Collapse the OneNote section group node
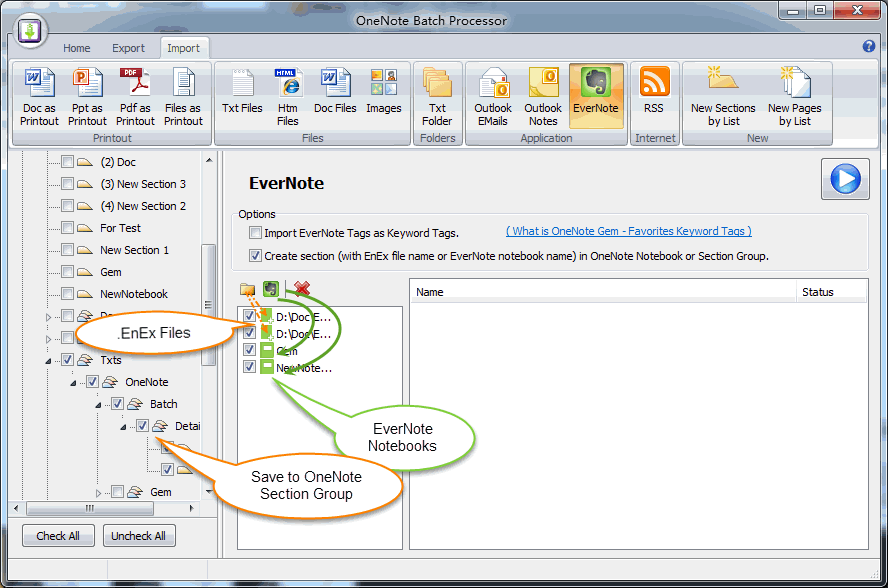Screen dimensions: 888x588 point(73,382)
